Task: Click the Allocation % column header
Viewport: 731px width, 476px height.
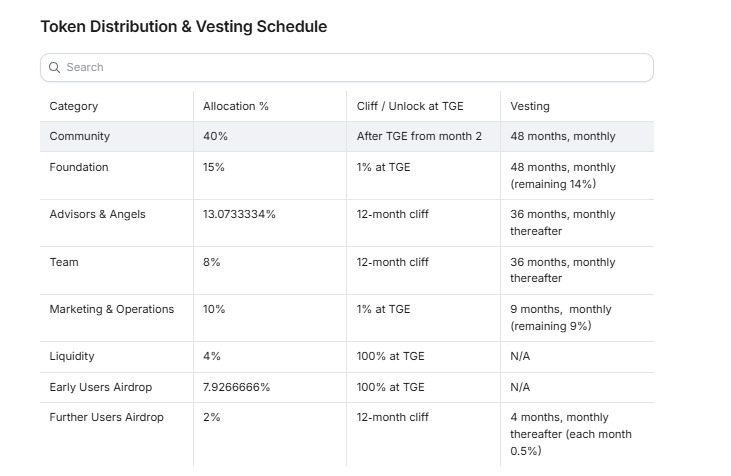Action: (235, 106)
